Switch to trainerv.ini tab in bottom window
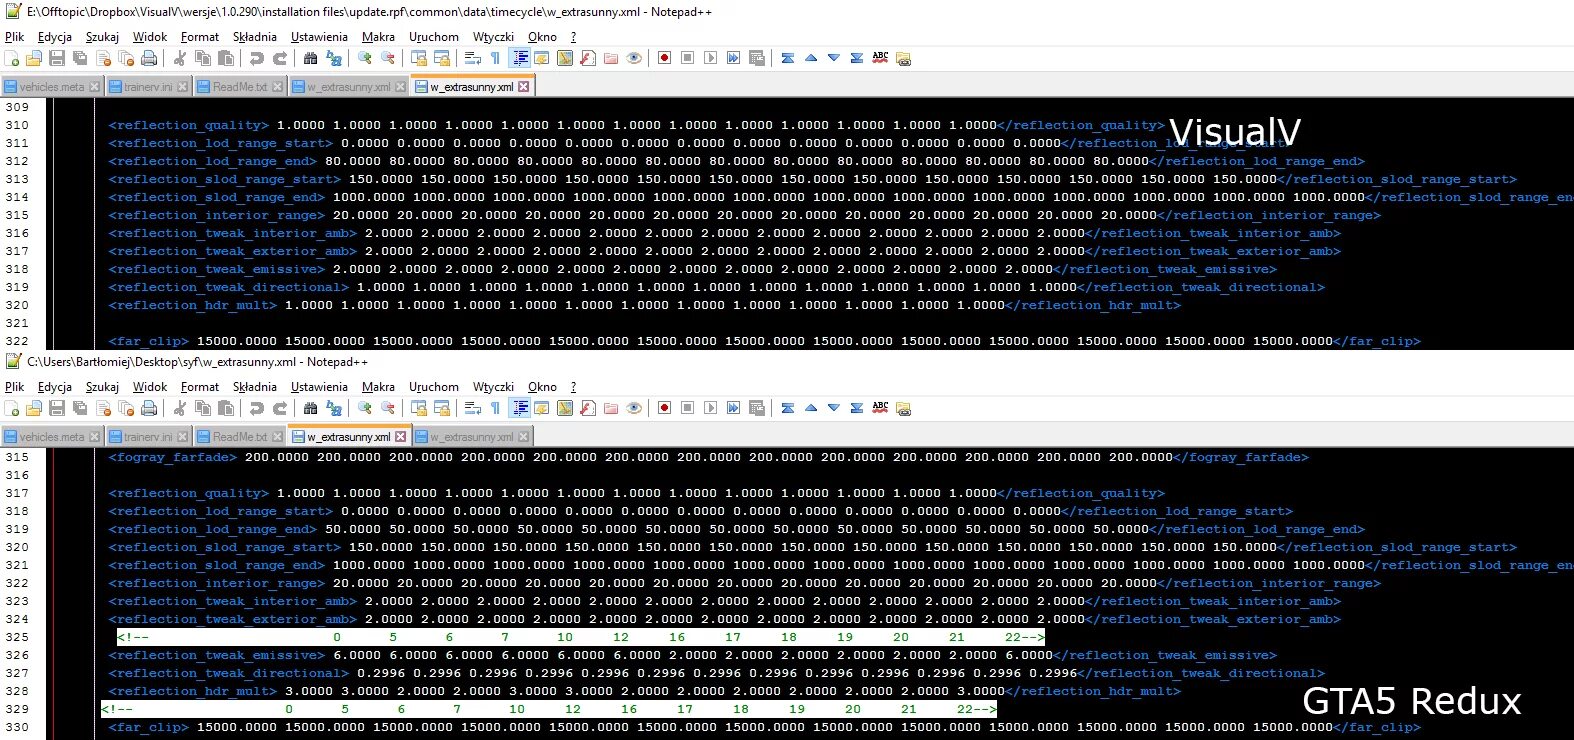Viewport: 1574px width, 740px height. (x=147, y=437)
